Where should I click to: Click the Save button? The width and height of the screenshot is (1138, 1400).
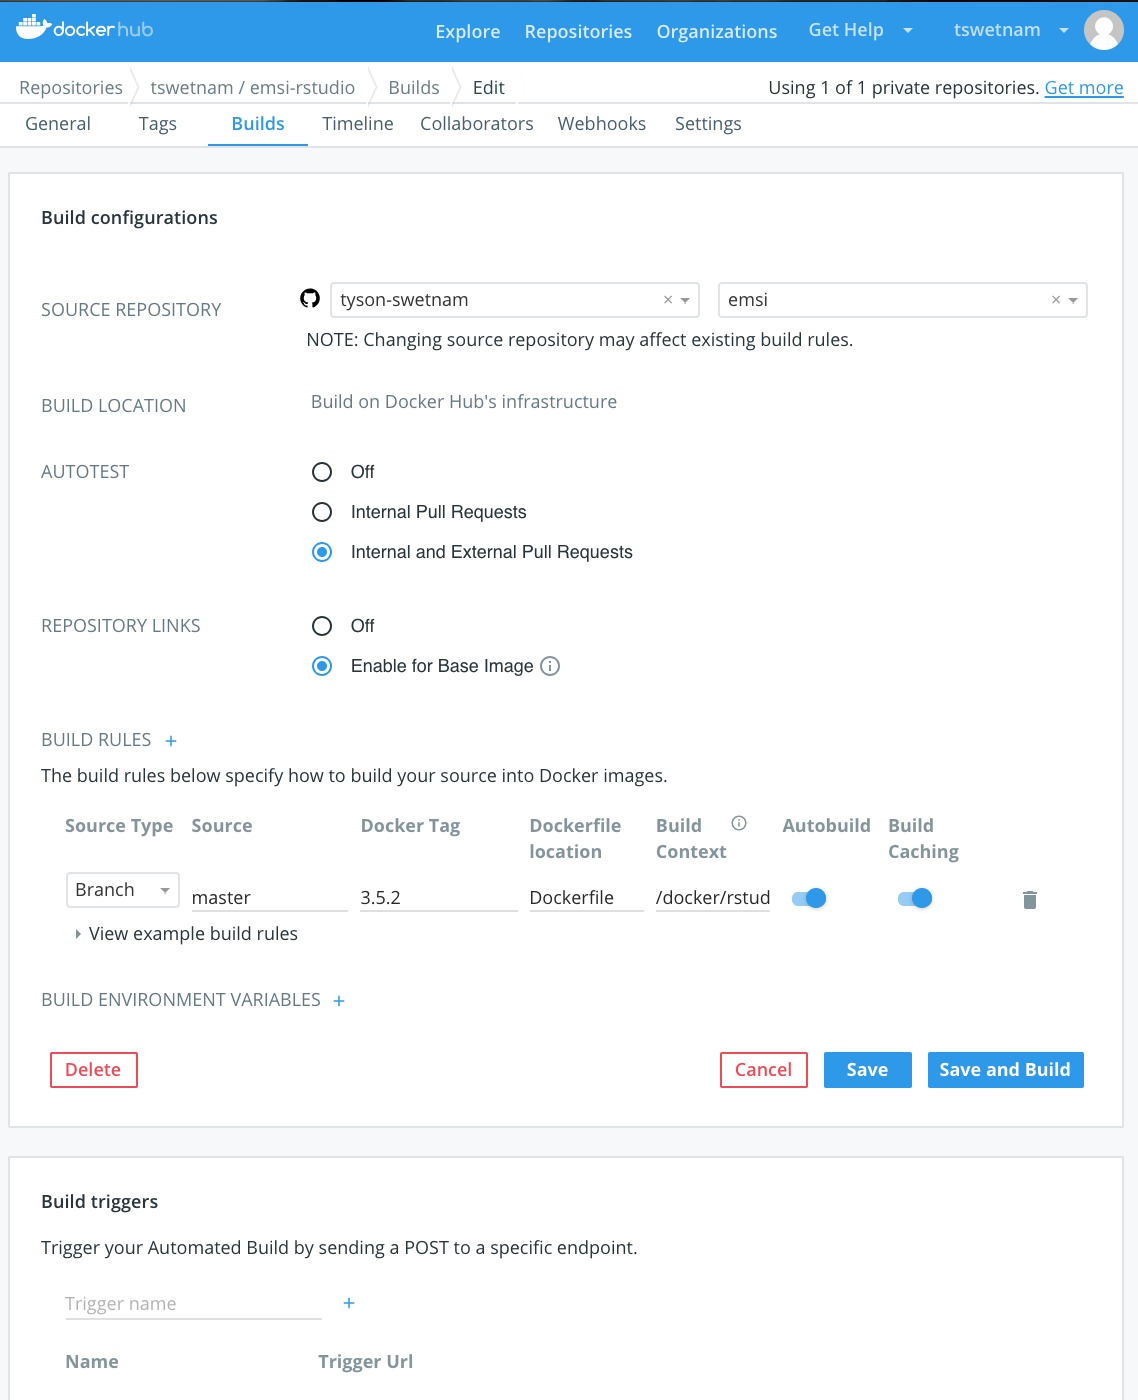pos(868,1070)
